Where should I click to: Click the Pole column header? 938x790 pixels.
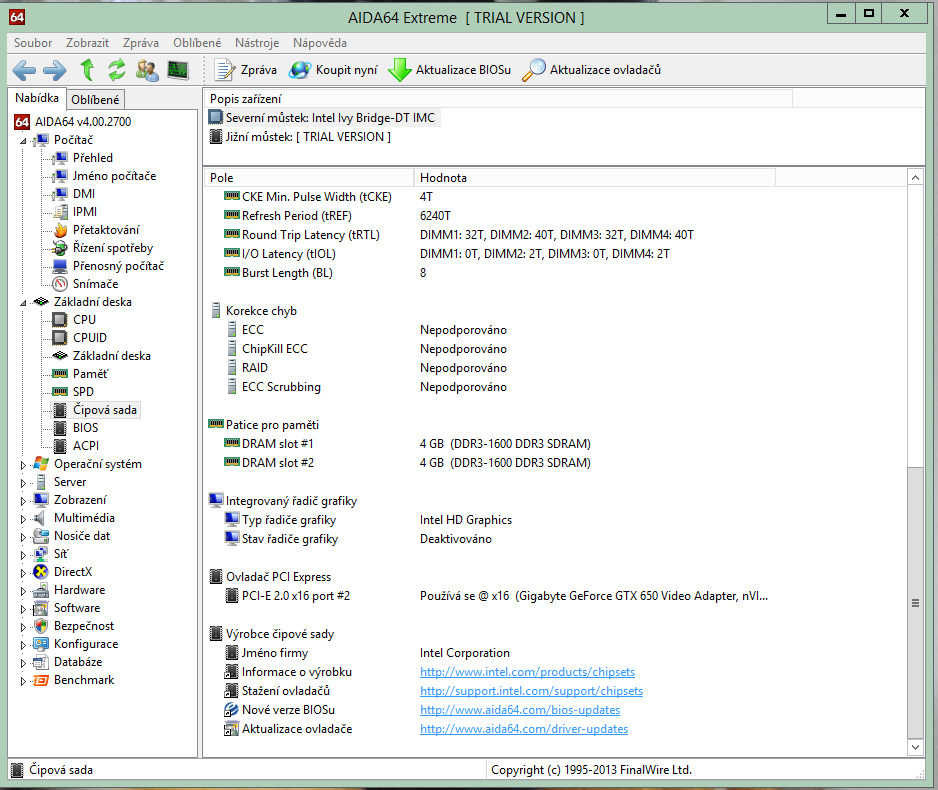tap(309, 178)
